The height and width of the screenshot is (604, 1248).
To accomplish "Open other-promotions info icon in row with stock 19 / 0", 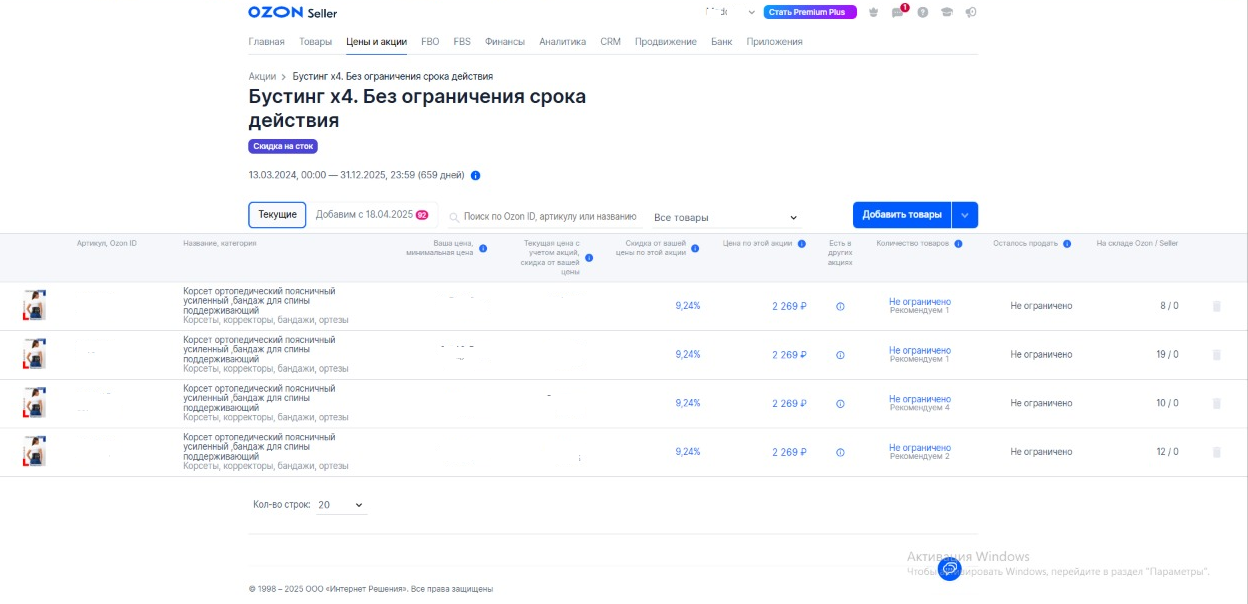I will (840, 355).
